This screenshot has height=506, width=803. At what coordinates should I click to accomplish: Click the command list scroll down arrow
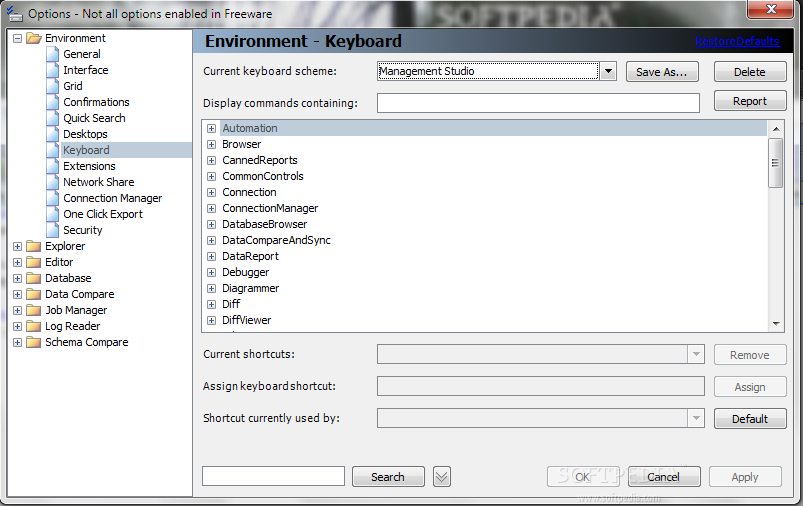pos(776,324)
